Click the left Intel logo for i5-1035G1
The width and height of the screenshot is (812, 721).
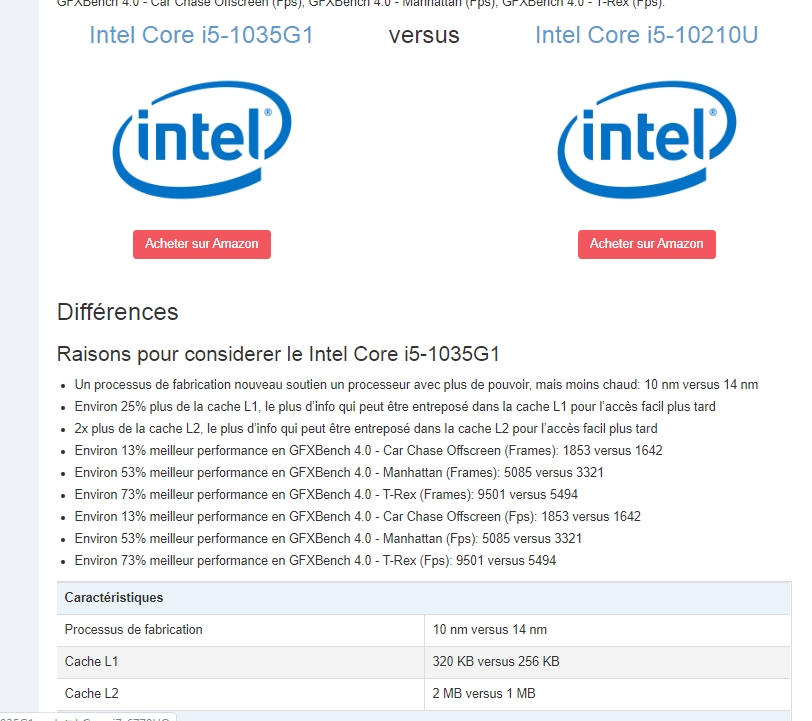(202, 139)
